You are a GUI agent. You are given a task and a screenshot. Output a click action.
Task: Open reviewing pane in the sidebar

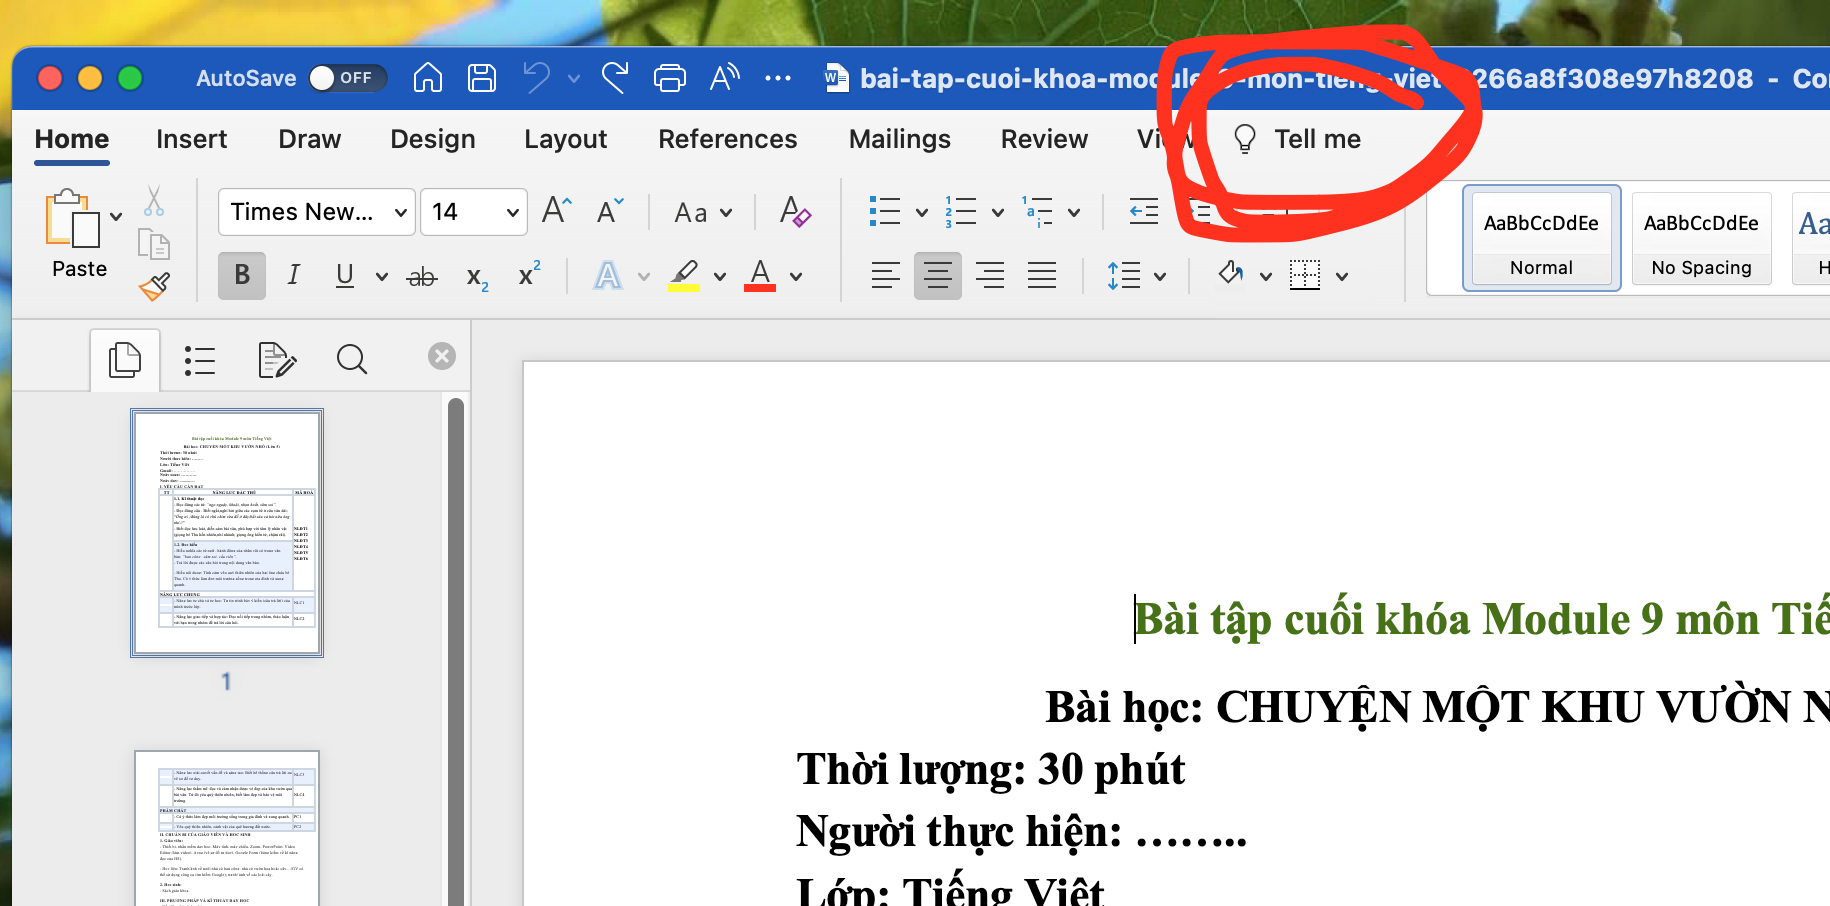coord(277,360)
